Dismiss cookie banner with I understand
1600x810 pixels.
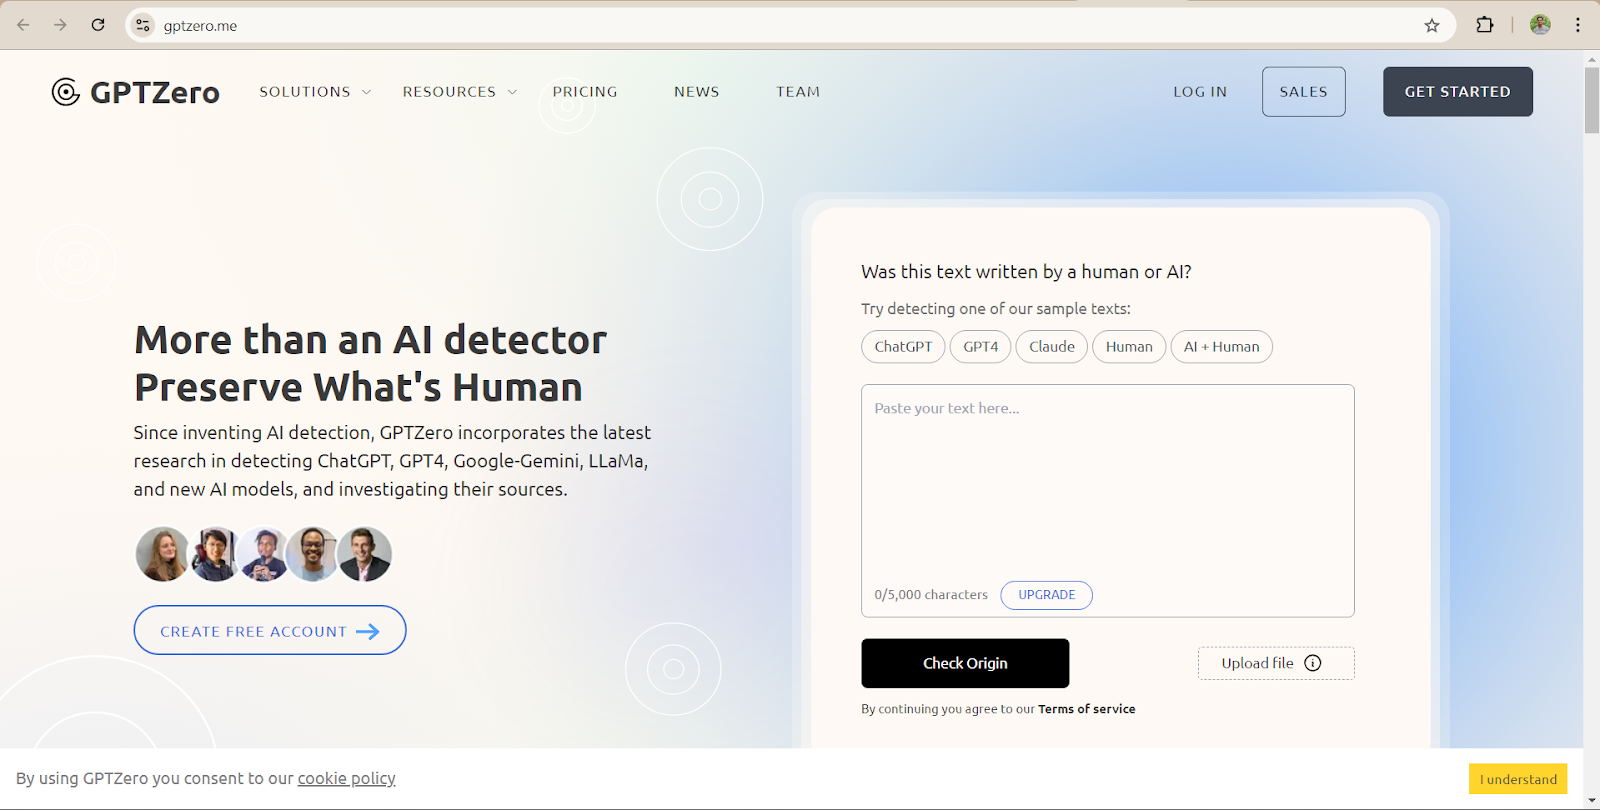[1518, 779]
